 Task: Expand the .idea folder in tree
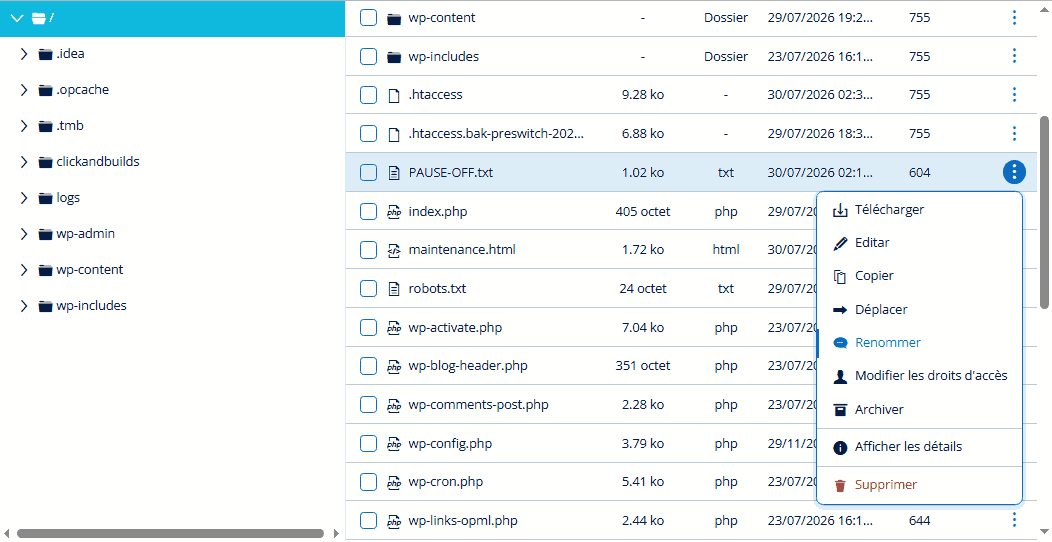pyautogui.click(x=24, y=54)
